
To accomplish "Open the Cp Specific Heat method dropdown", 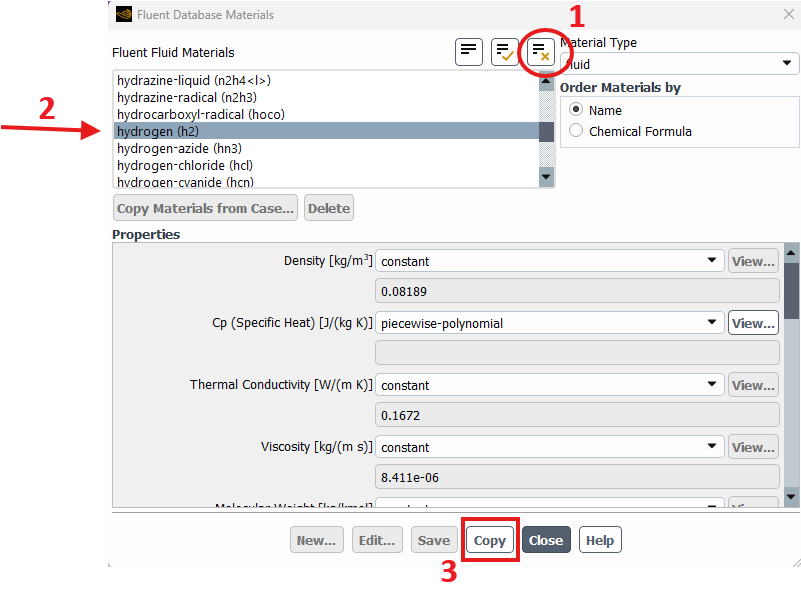I will click(550, 323).
